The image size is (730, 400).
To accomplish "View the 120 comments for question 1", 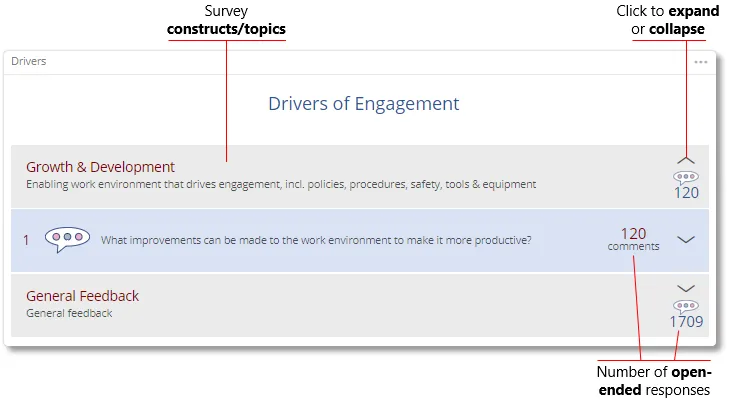I will click(x=633, y=239).
